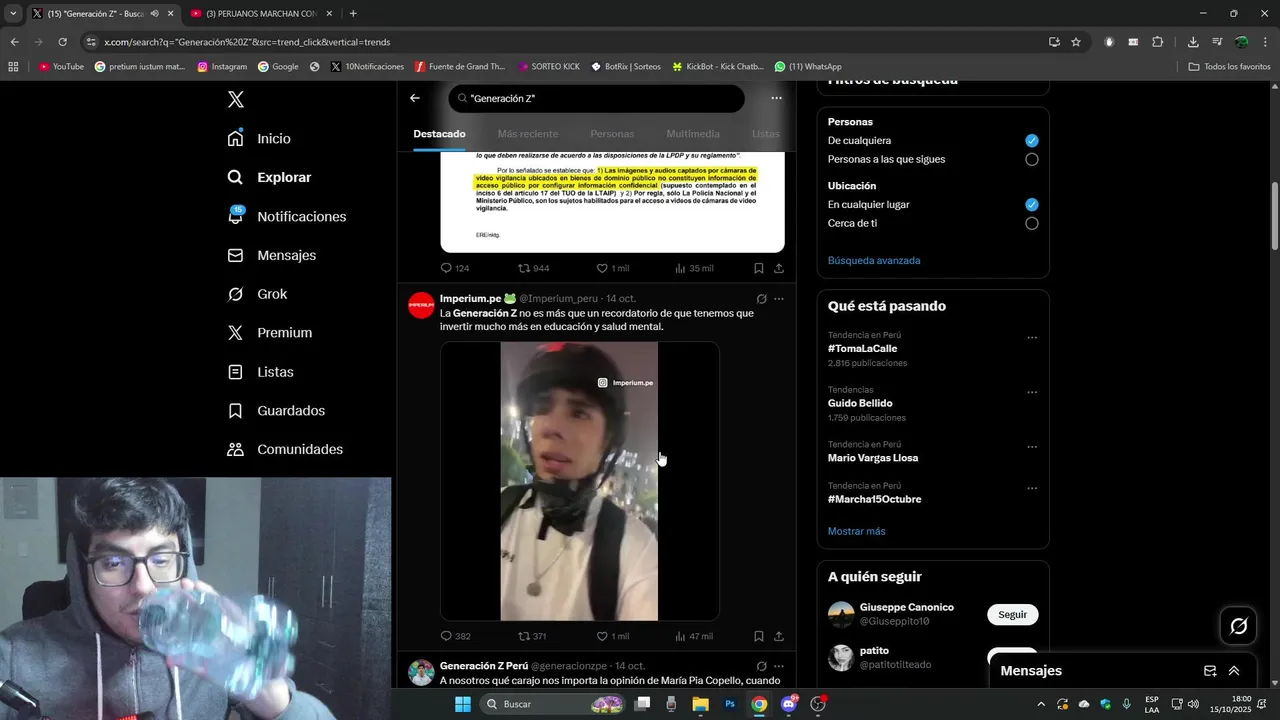
Task: Like the document post with 1 mil likes
Action: tap(612, 268)
